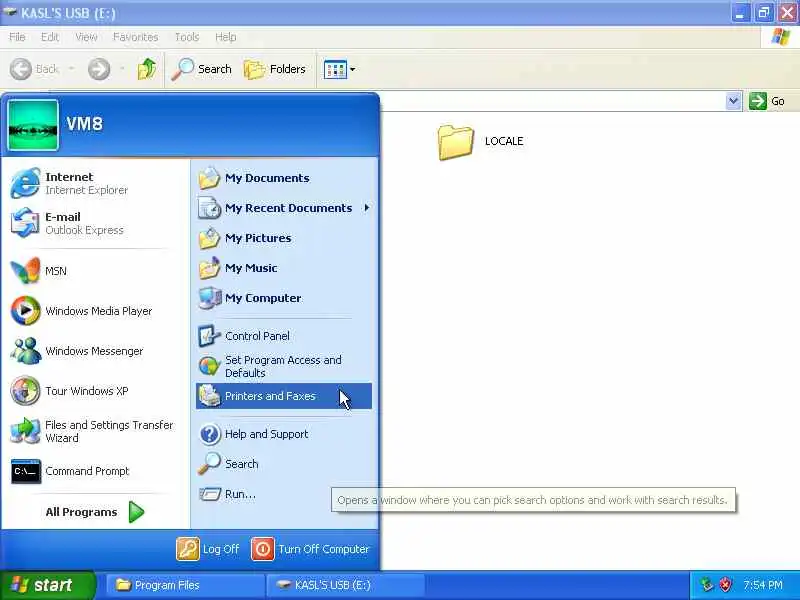Open the Forward history dropdown arrow
This screenshot has height=600, width=800.
122,69
